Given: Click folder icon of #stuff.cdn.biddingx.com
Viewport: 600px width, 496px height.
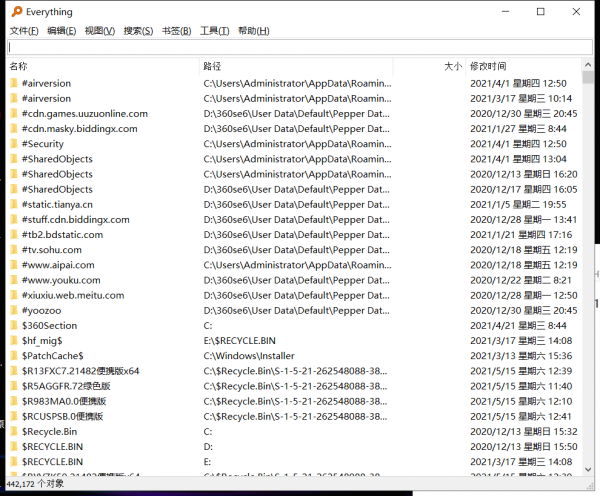Looking at the screenshot, I should point(14,220).
